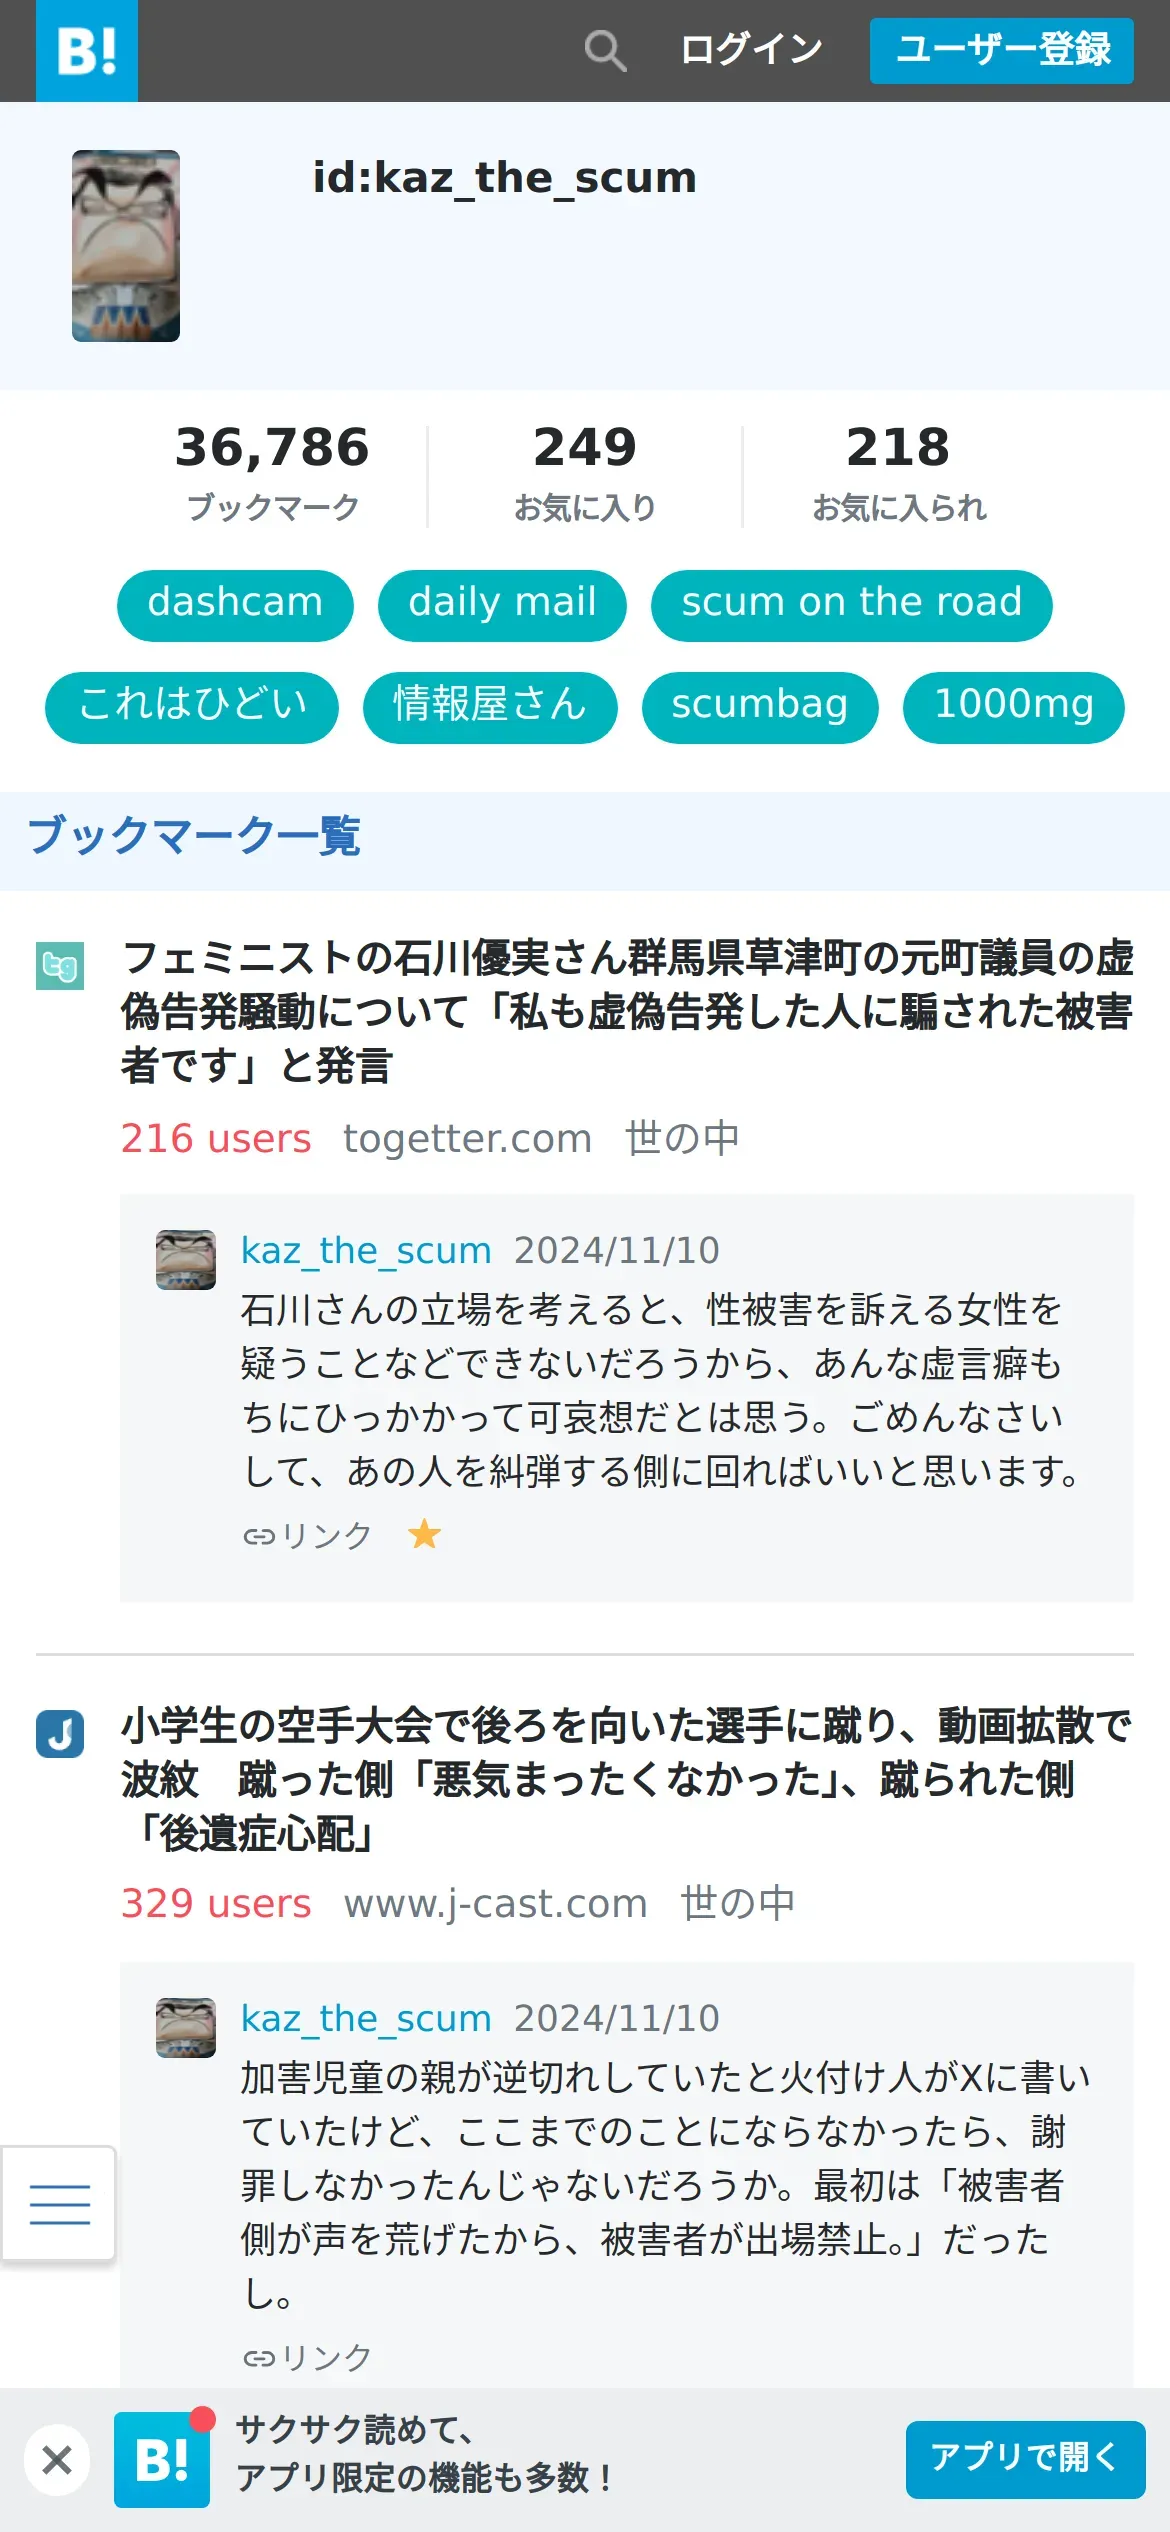This screenshot has height=2532, width=1170.
Task: Open search with the magnifier icon
Action: pos(605,50)
